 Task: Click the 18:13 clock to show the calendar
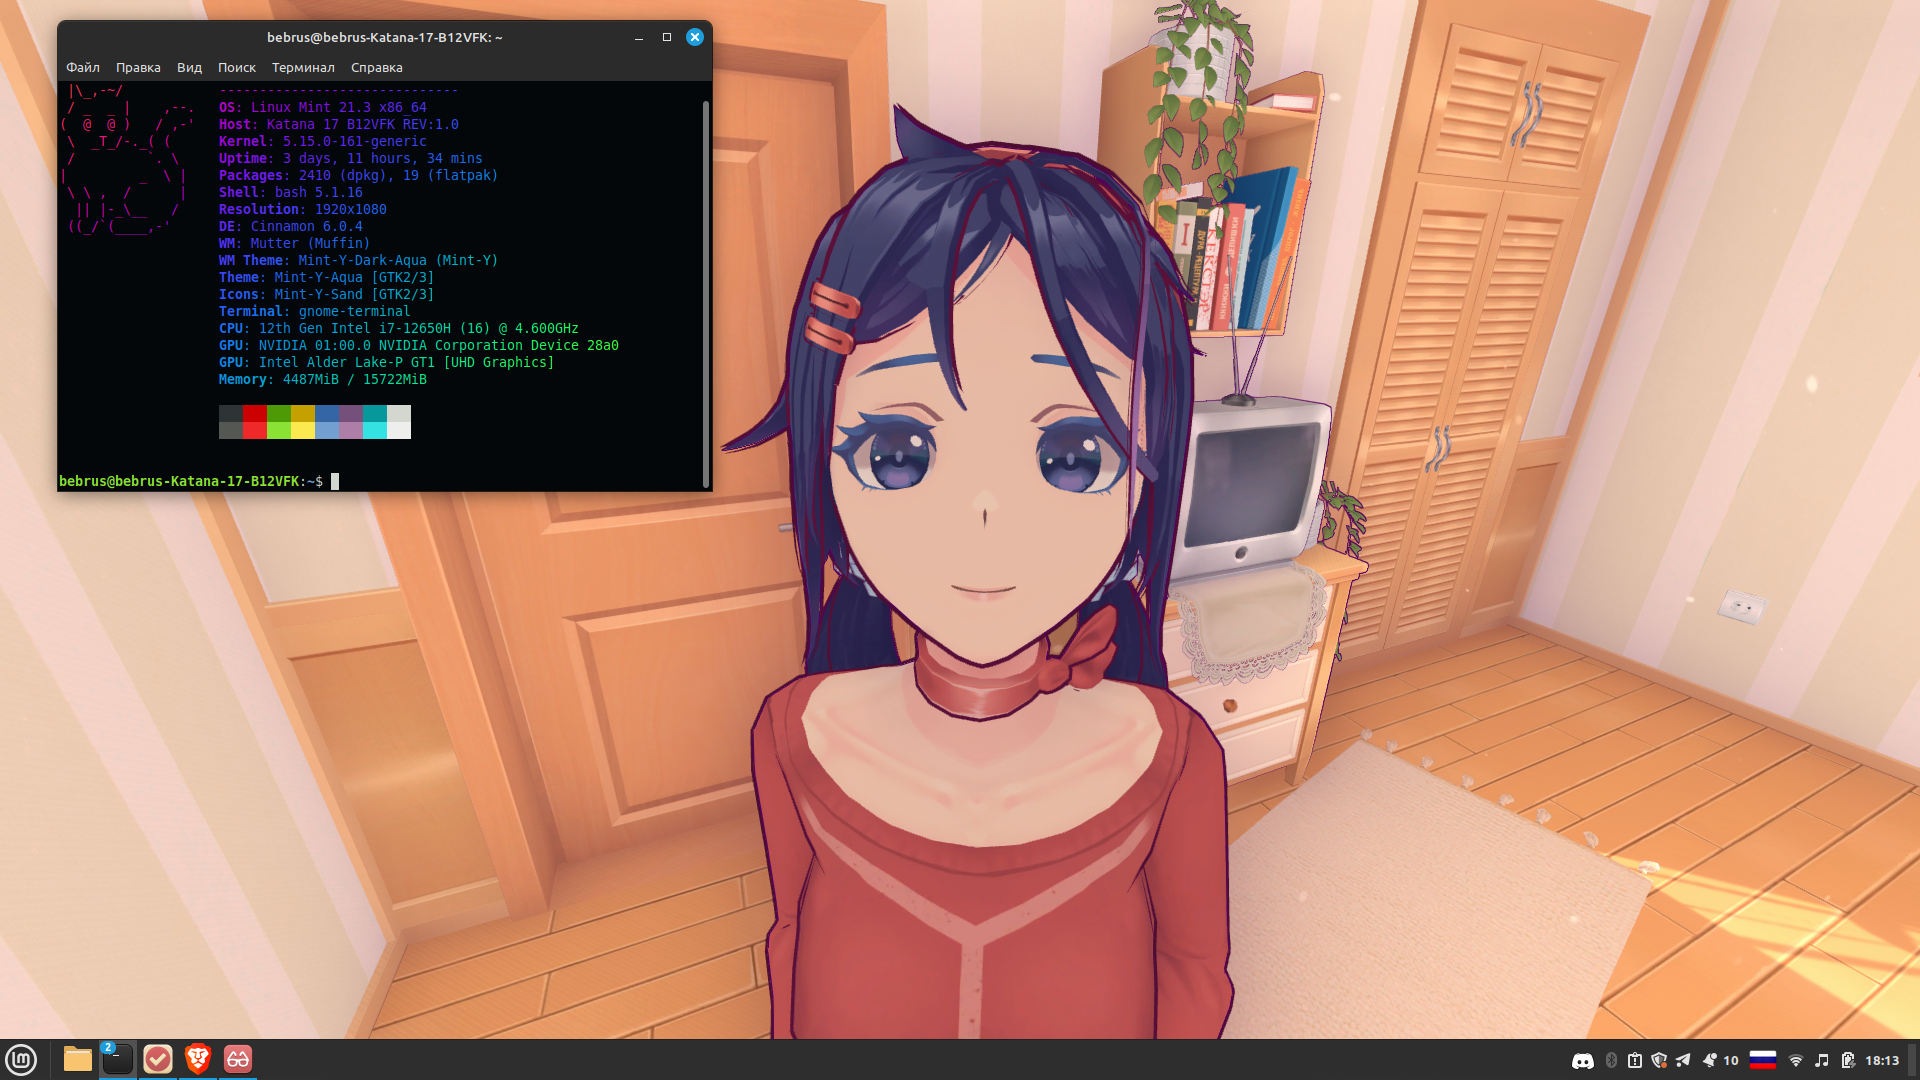(1882, 1061)
